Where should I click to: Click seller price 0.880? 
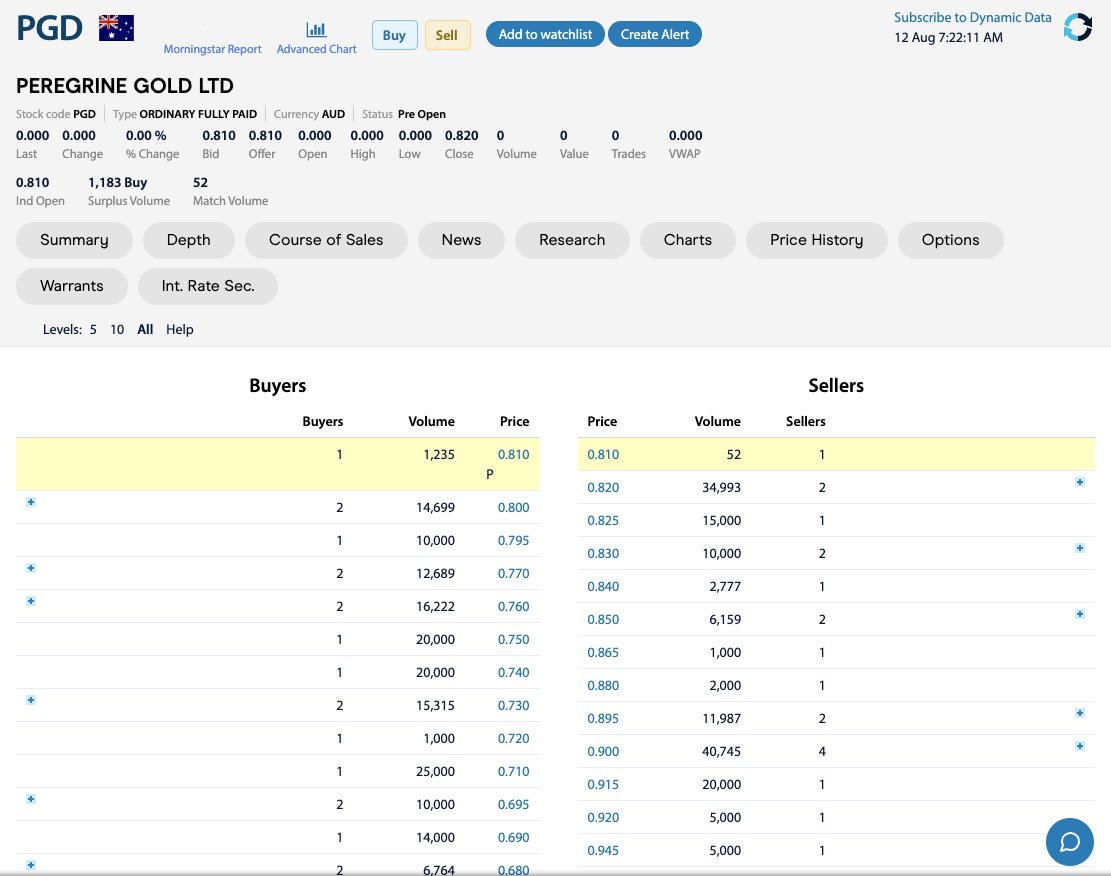pos(603,686)
